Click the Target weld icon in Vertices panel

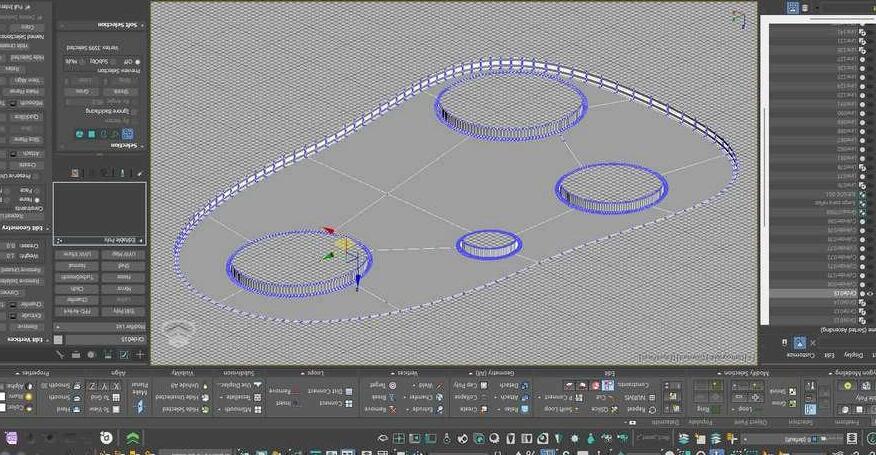point(392,386)
